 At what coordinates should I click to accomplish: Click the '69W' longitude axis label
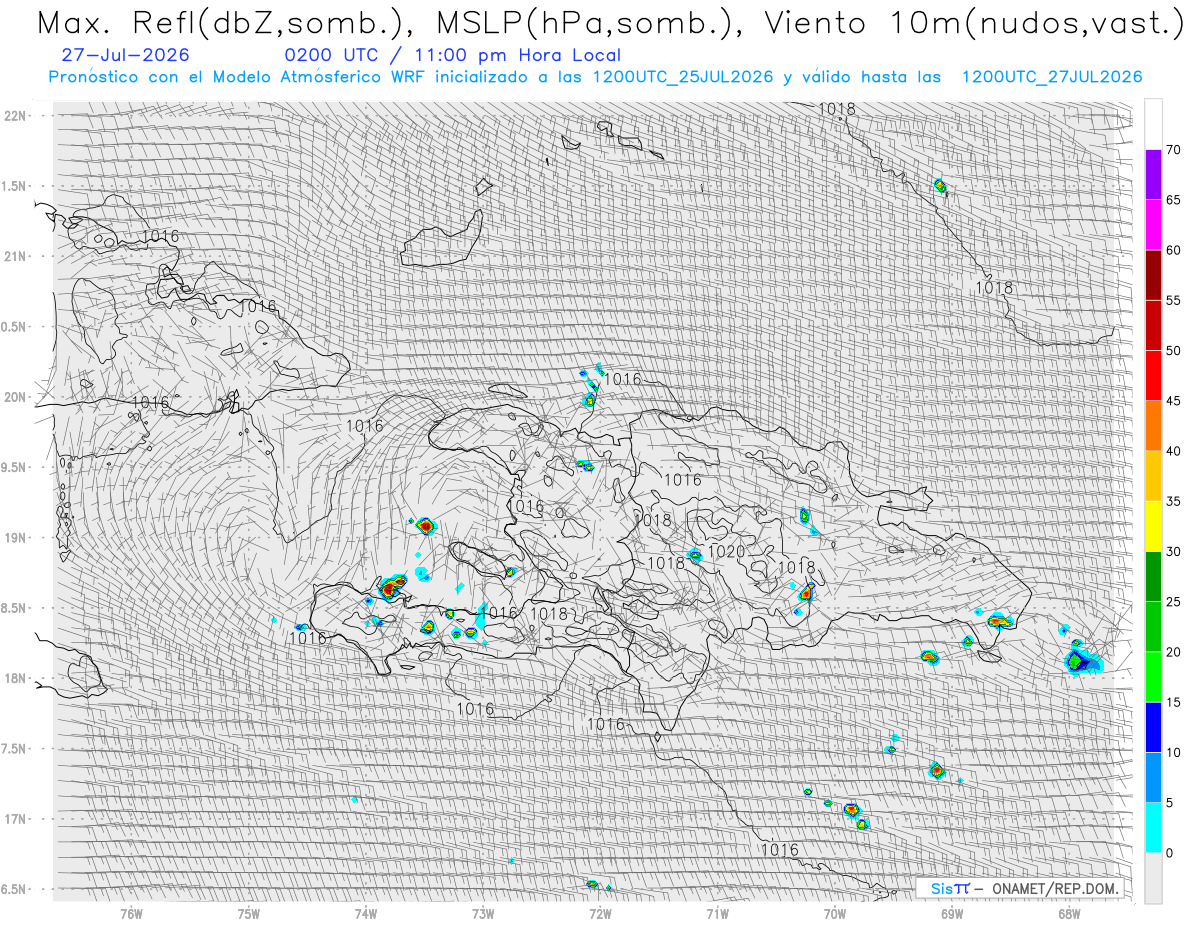pos(951,913)
